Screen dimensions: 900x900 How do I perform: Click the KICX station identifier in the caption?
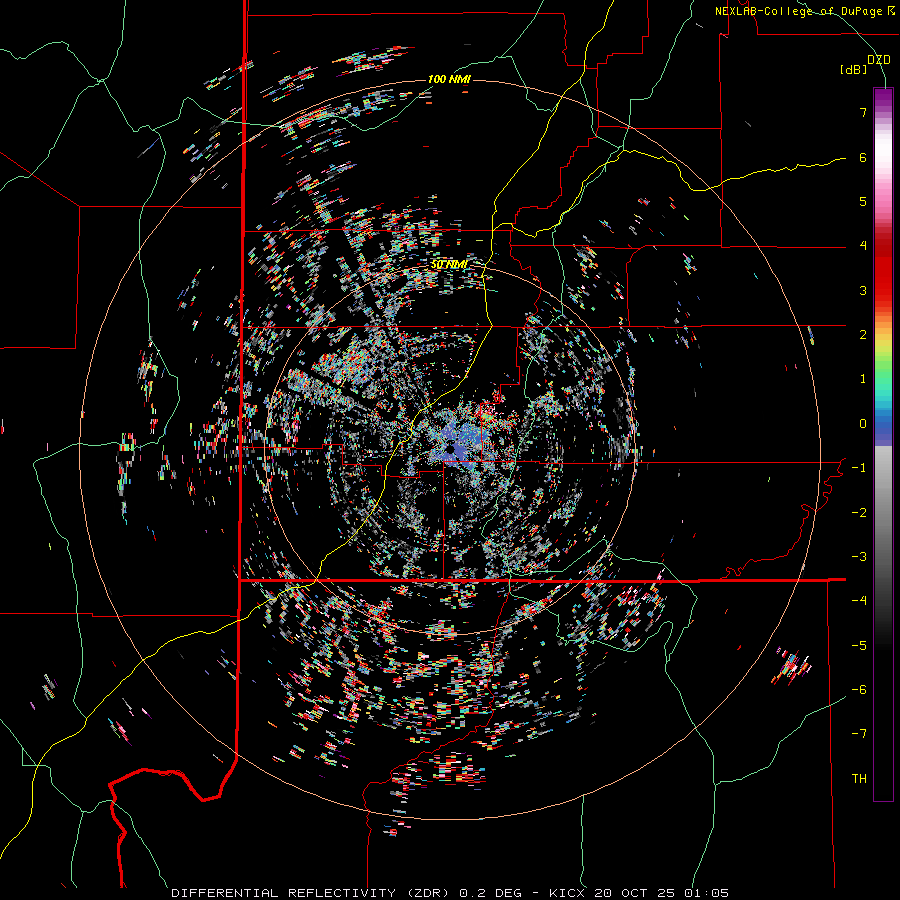click(x=565, y=893)
